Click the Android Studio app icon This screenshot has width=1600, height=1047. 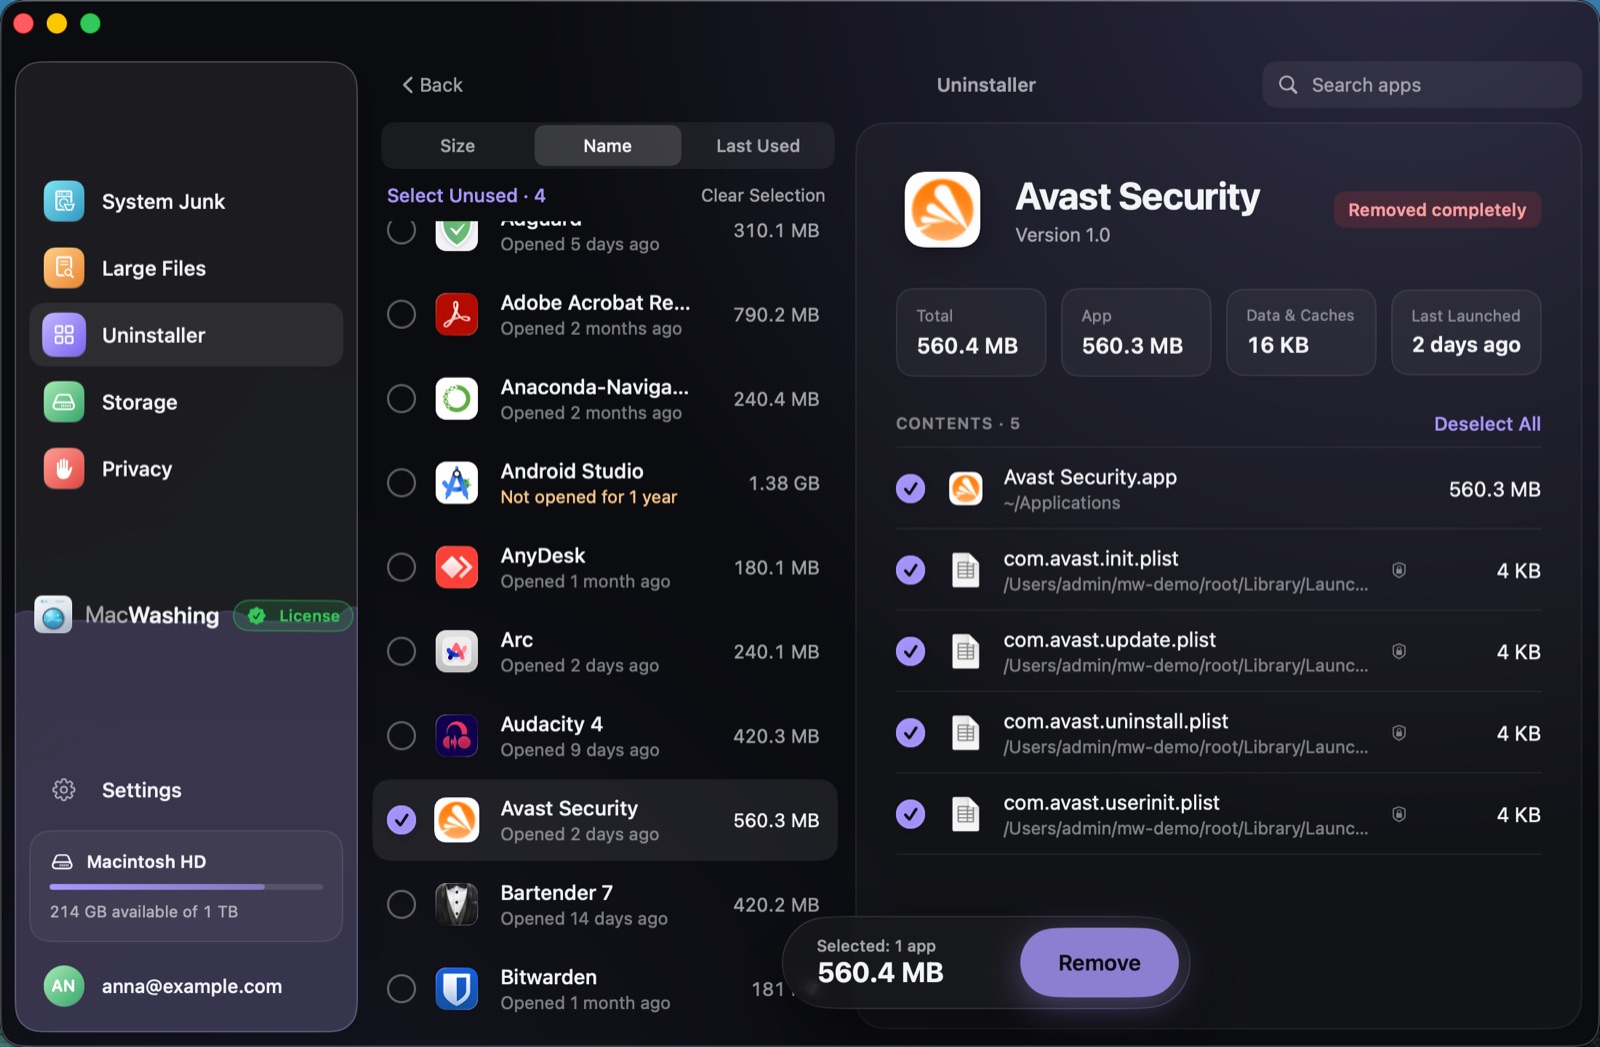[457, 483]
